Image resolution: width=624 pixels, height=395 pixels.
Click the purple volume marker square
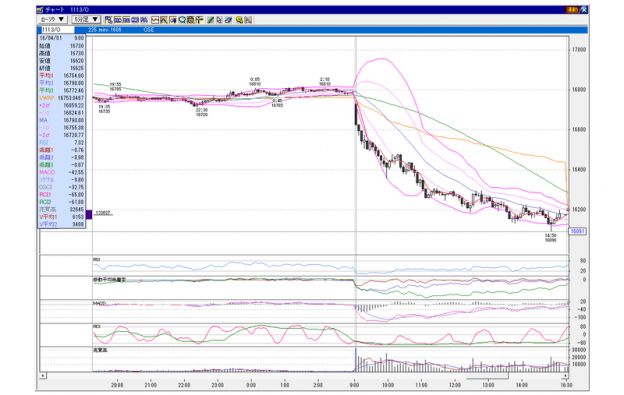(x=89, y=214)
